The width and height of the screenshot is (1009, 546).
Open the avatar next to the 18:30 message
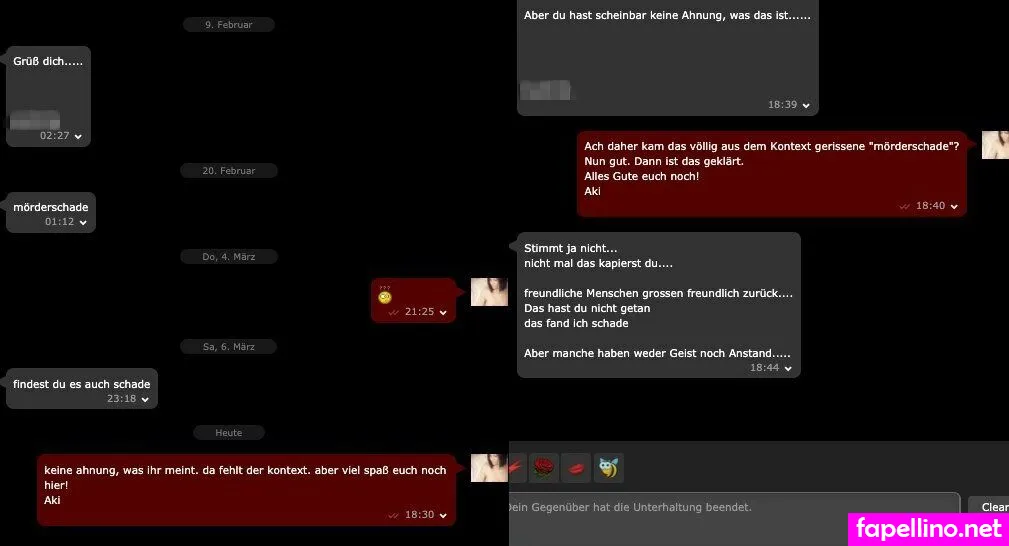(490, 468)
